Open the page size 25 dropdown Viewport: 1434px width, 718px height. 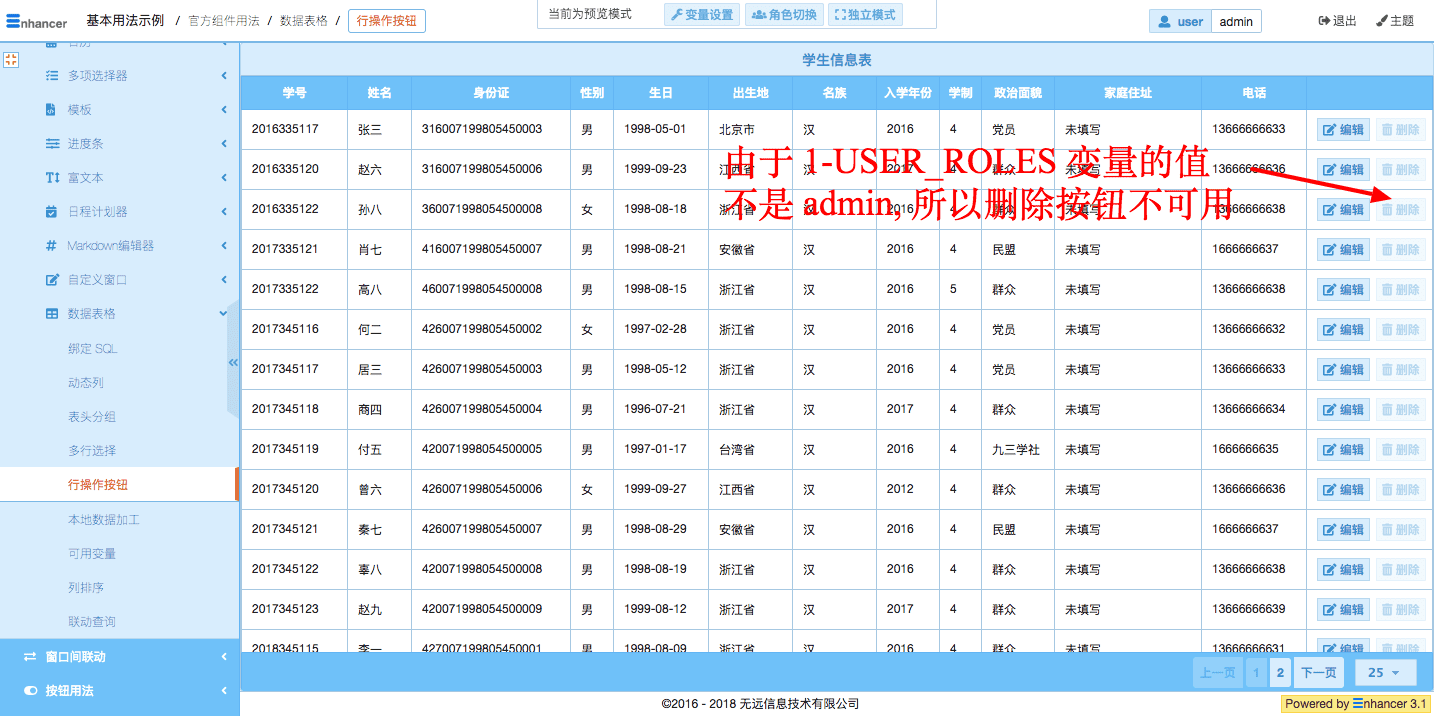[x=1384, y=673]
